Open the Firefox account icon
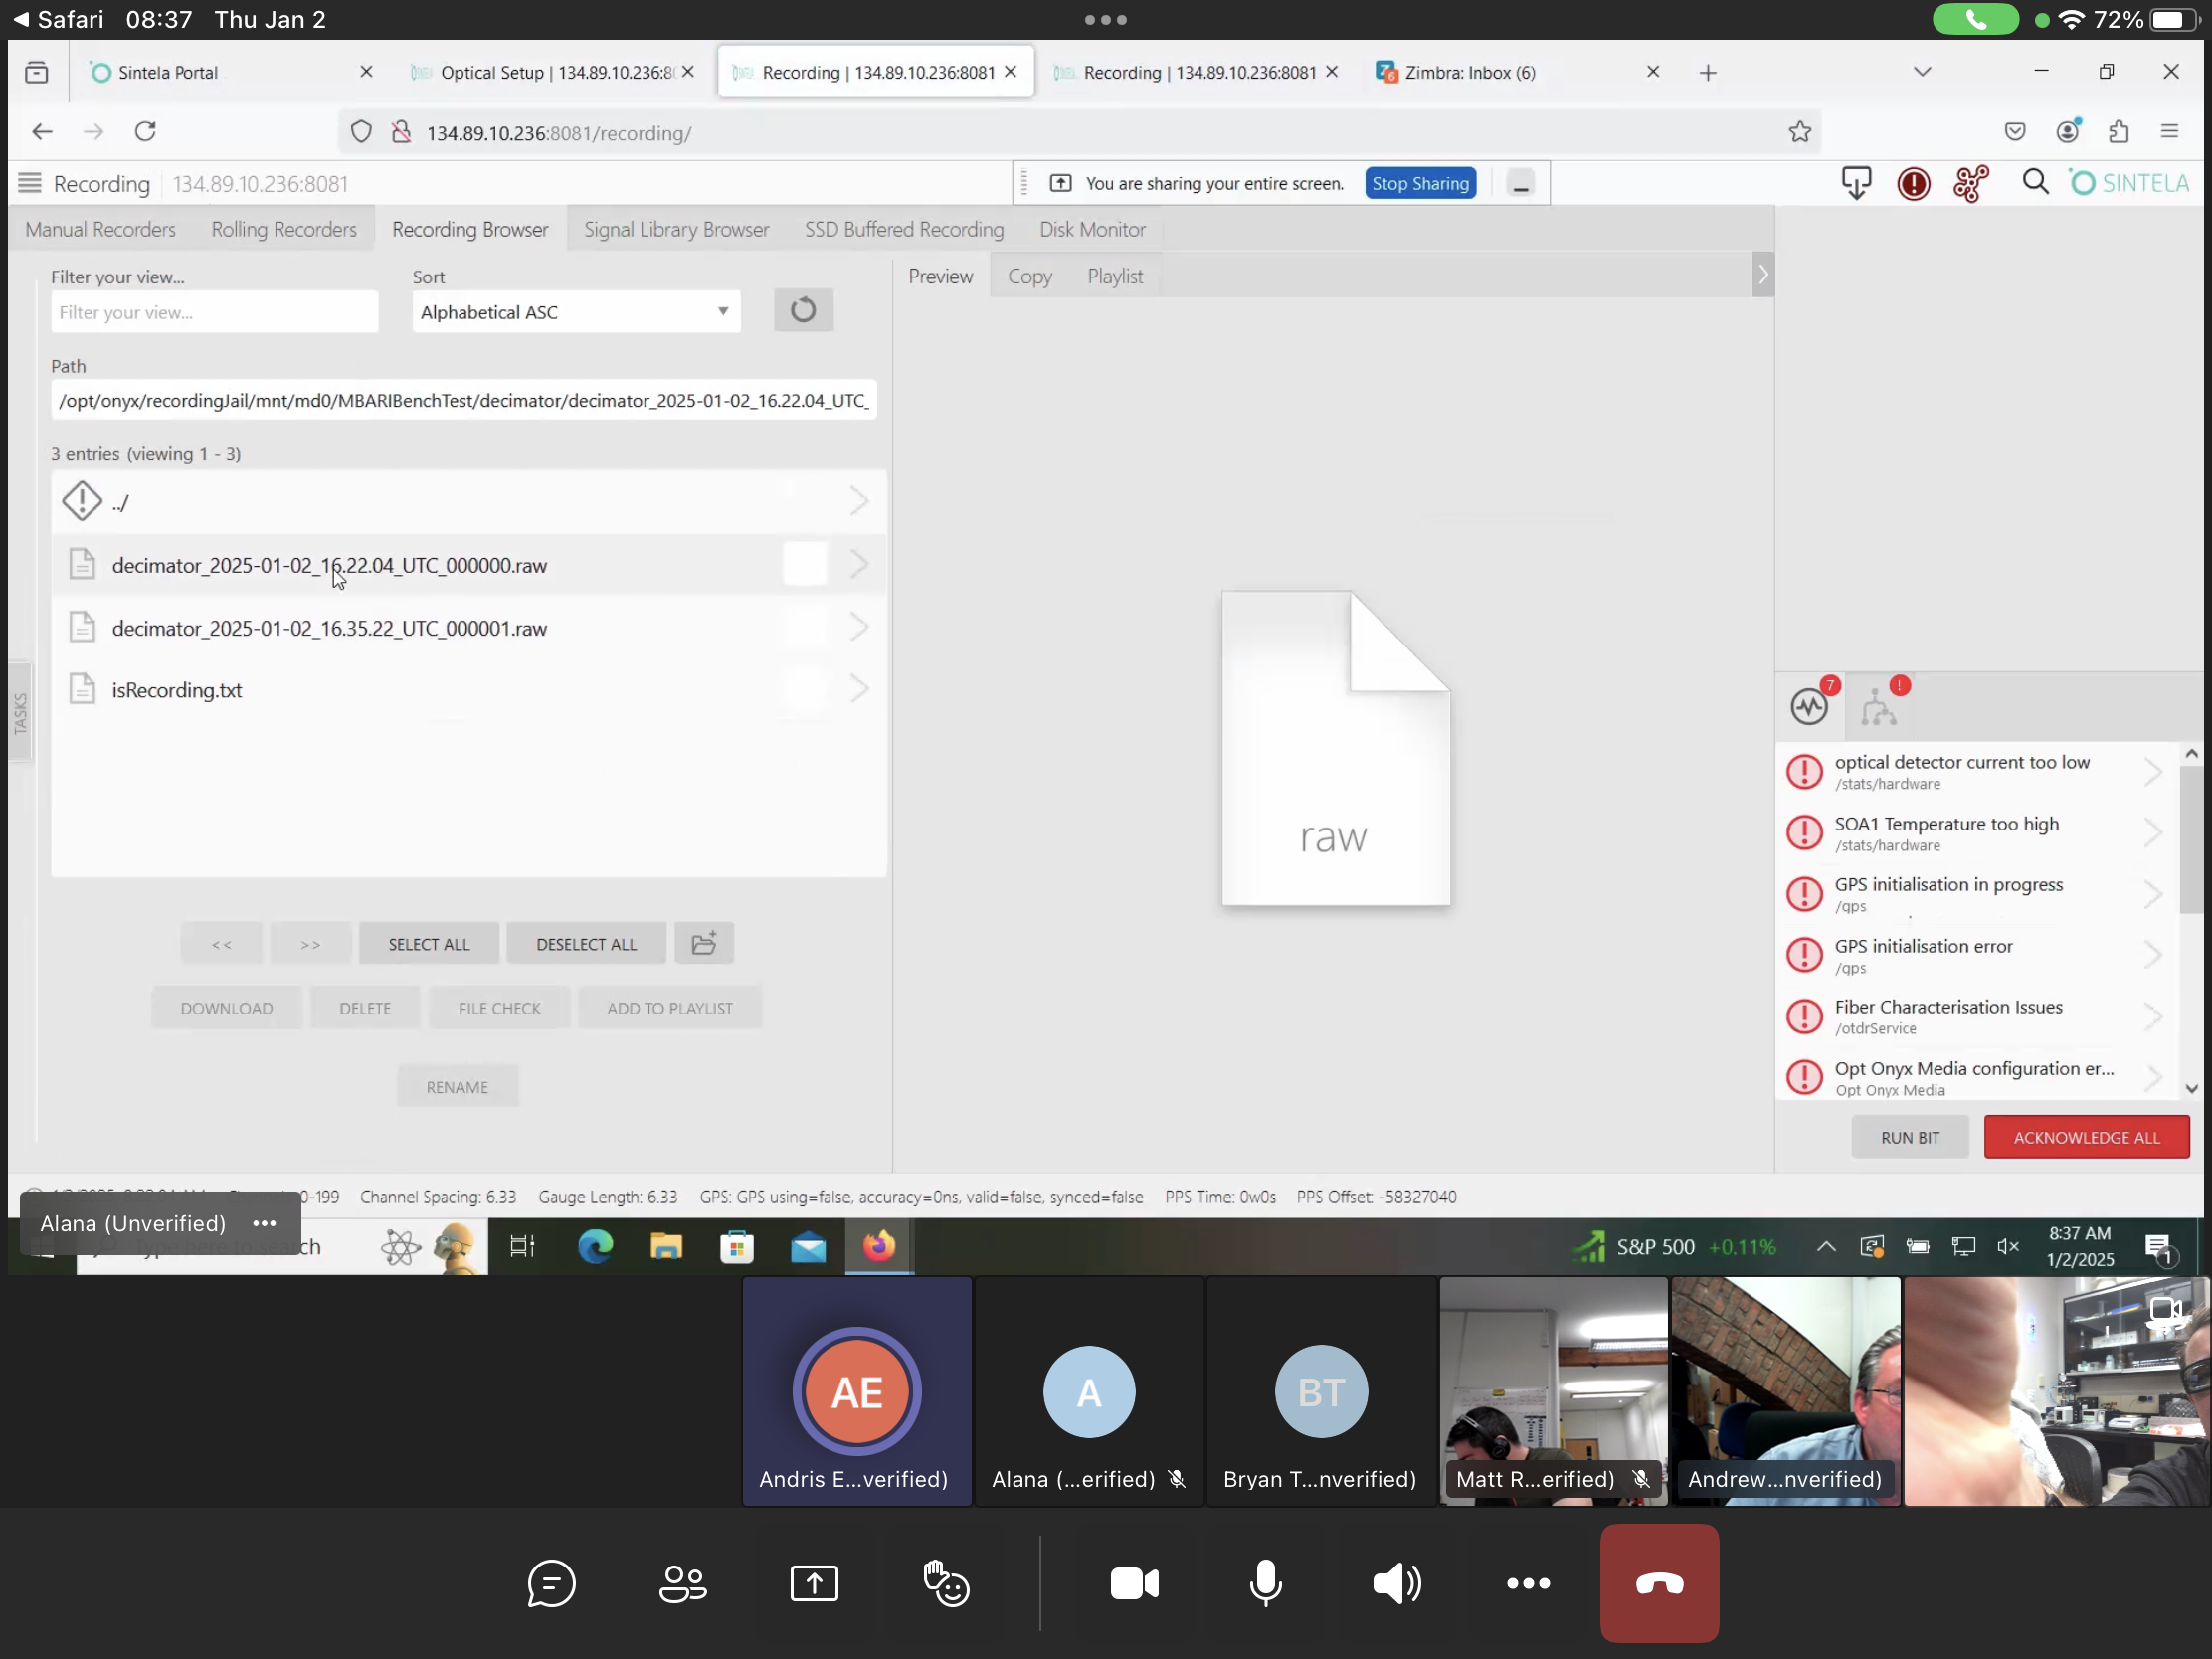Screen dimensions: 2212x1659 2067,132
